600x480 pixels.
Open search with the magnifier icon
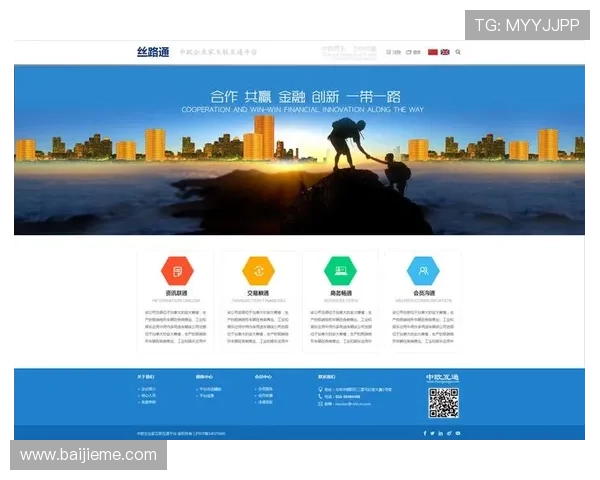(x=458, y=52)
